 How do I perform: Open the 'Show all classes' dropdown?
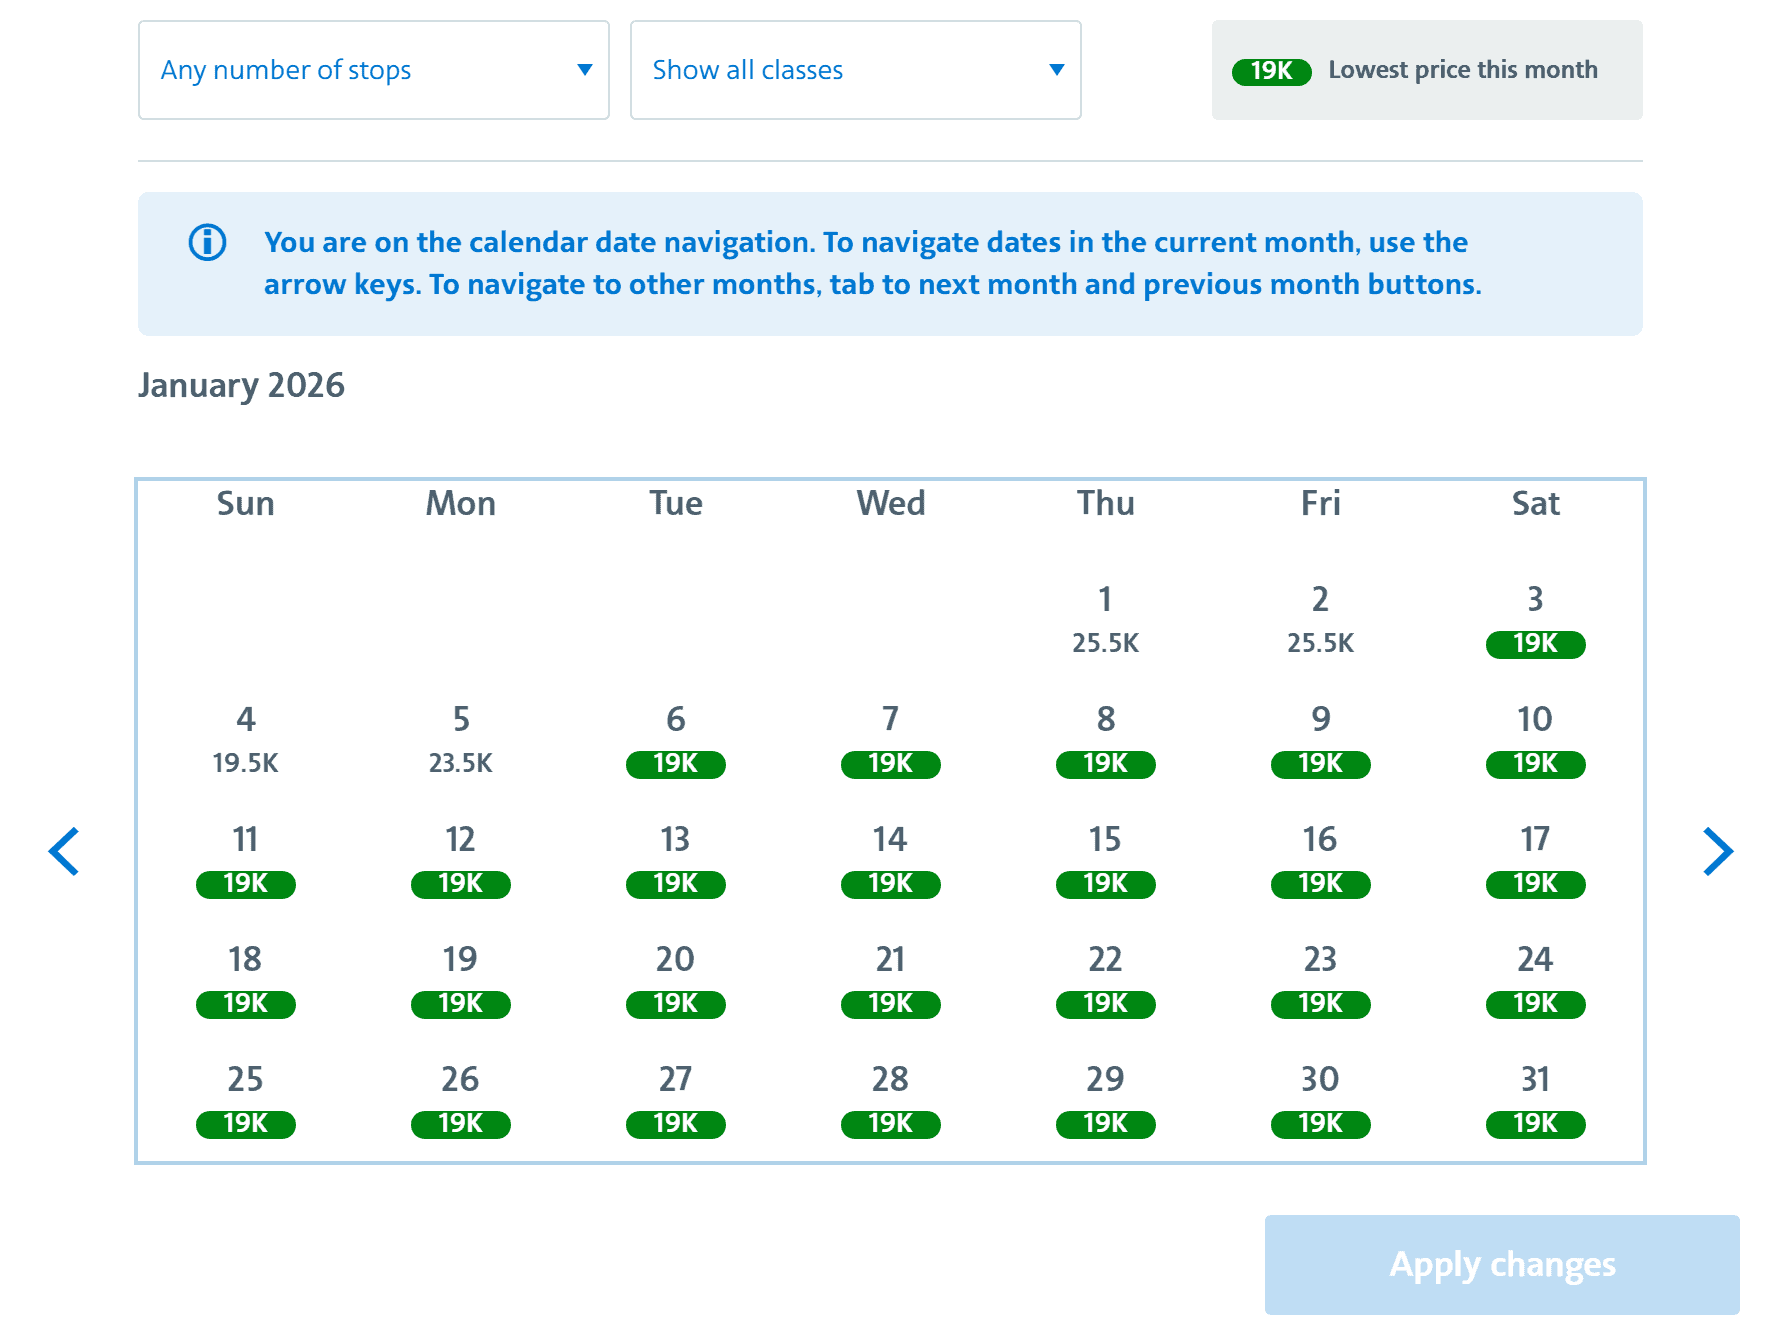coord(854,70)
